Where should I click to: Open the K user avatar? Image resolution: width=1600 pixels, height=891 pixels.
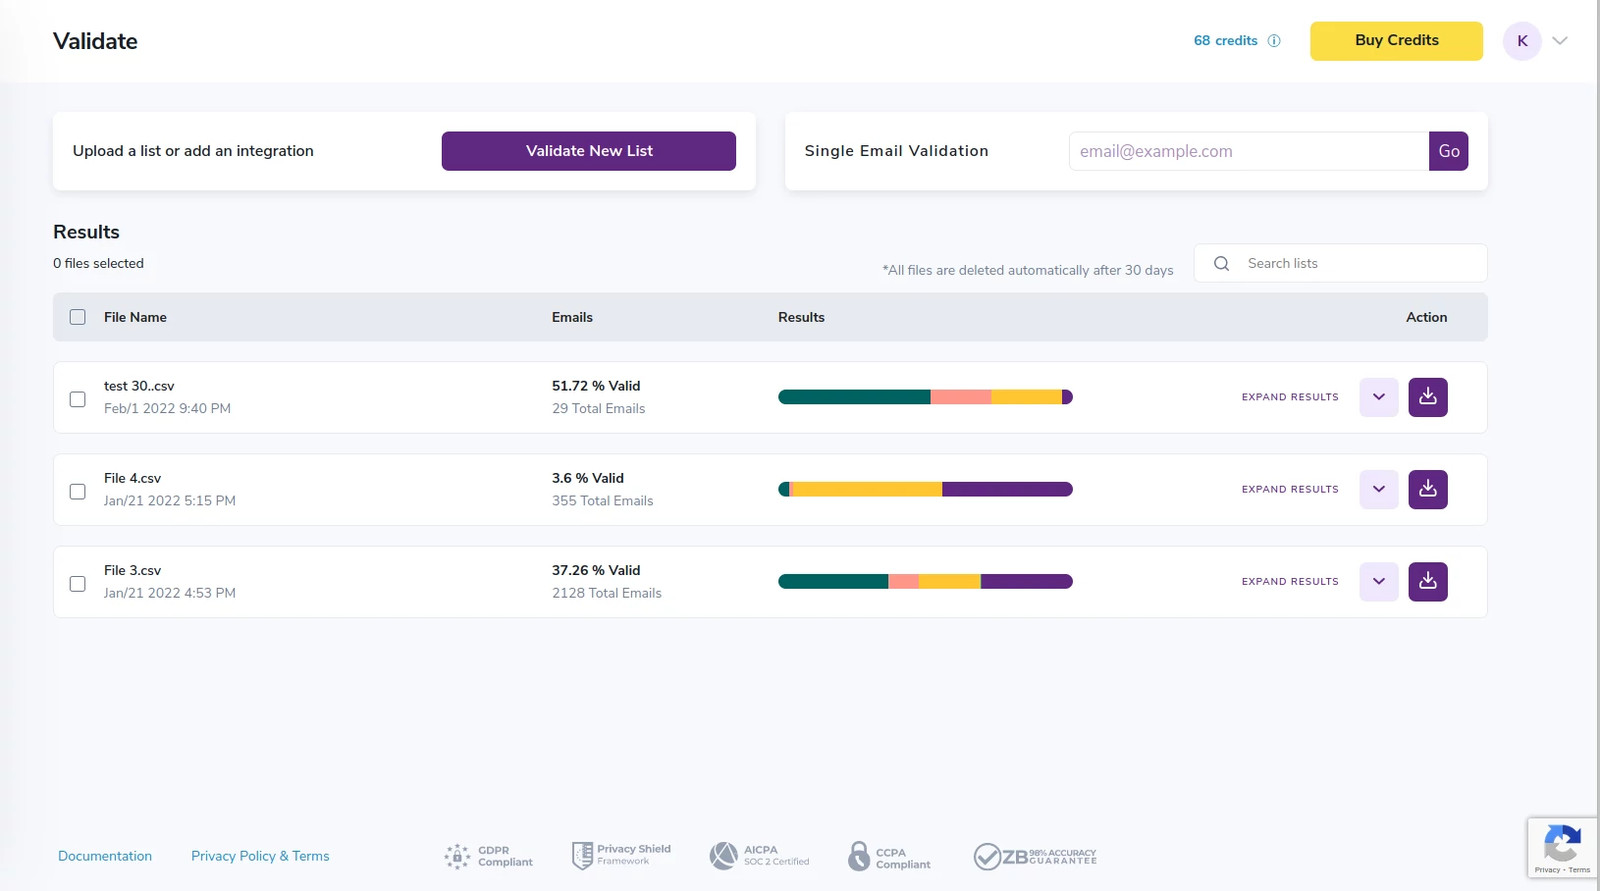coord(1522,41)
